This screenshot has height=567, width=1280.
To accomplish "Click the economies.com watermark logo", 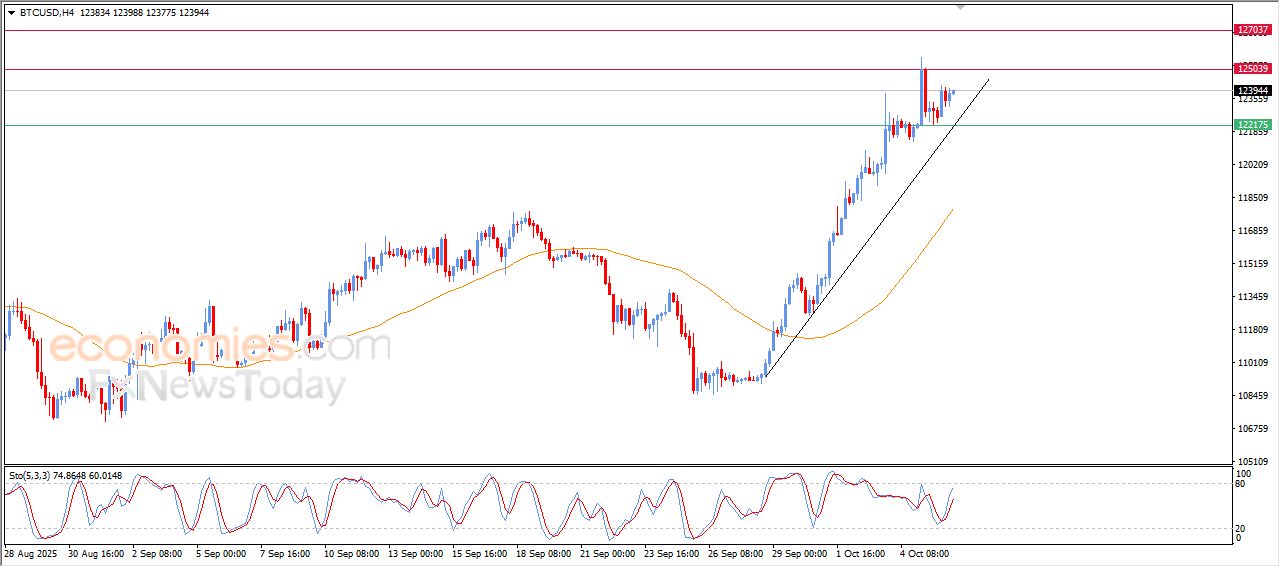I will coord(220,348).
